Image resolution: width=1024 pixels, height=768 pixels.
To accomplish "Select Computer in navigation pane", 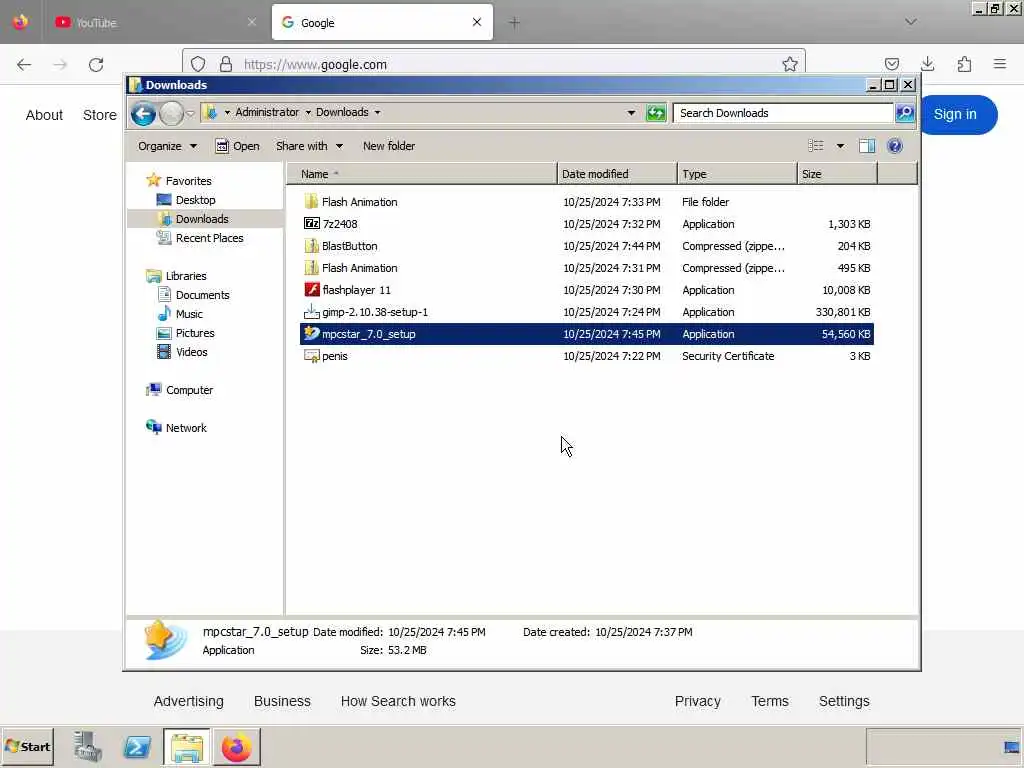I will (x=180, y=390).
